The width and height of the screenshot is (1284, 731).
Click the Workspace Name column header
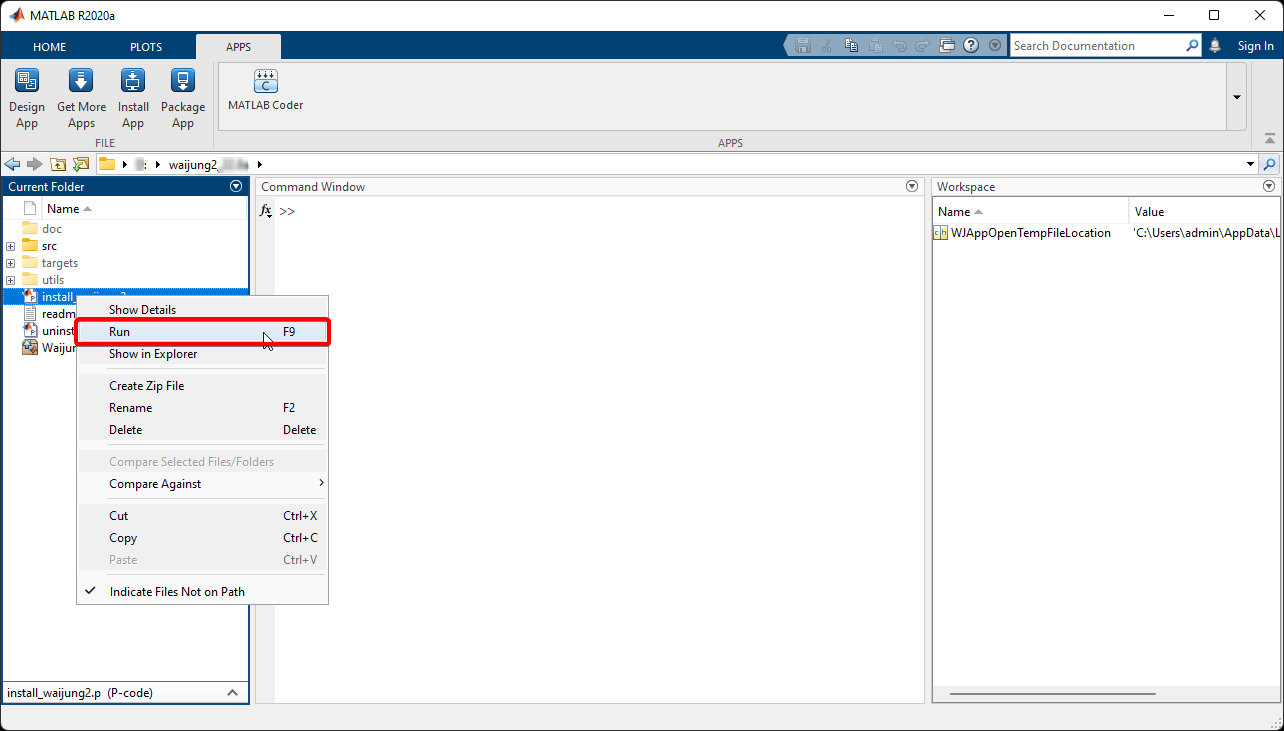click(x=1030, y=212)
